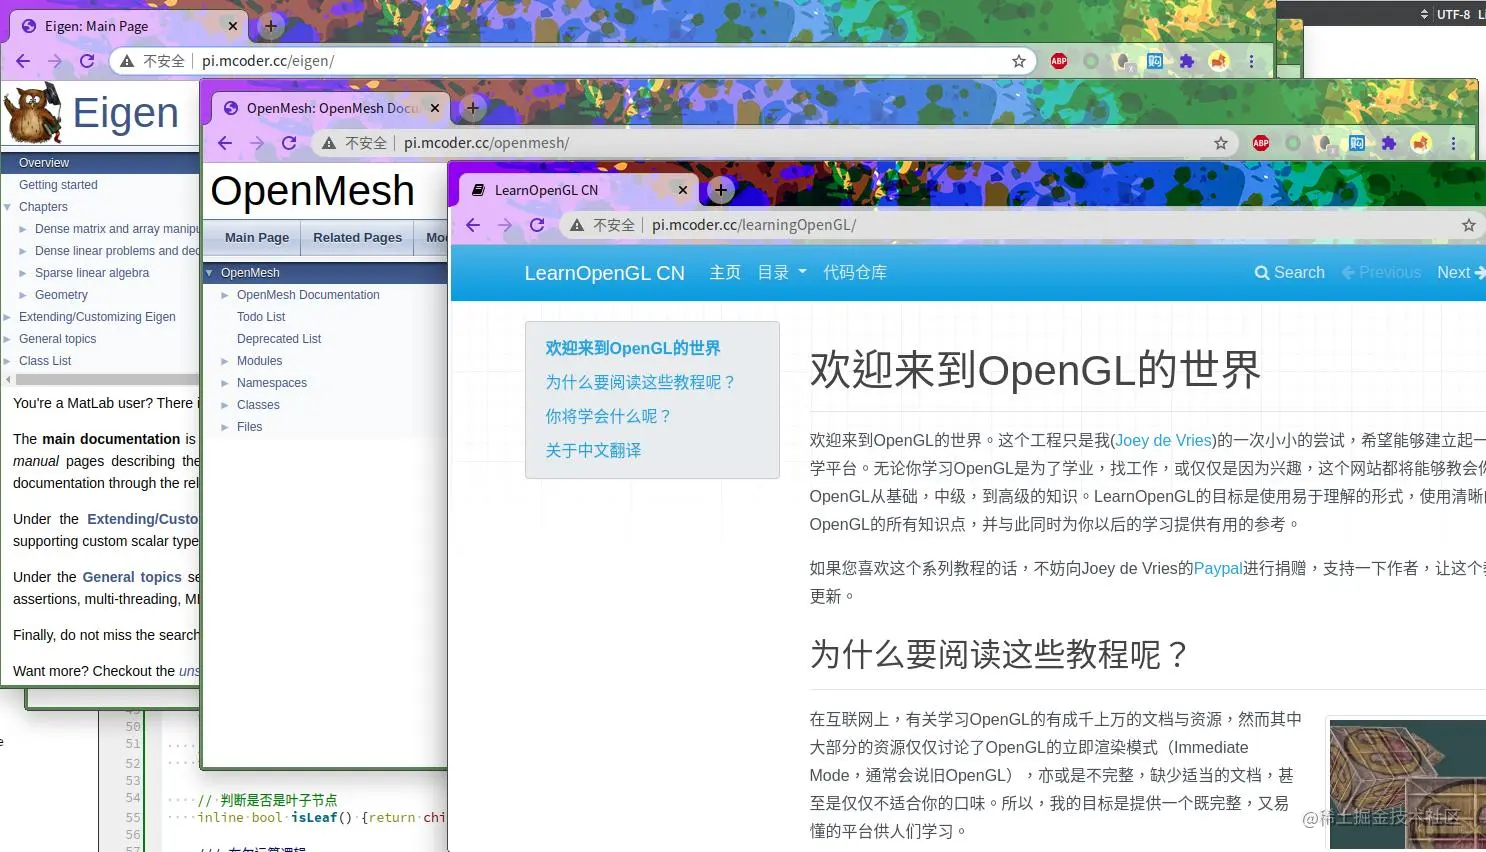The width and height of the screenshot is (1486, 852).
Task: Open the Chrome three-dot menu in Eigen window
Action: coord(1251,61)
